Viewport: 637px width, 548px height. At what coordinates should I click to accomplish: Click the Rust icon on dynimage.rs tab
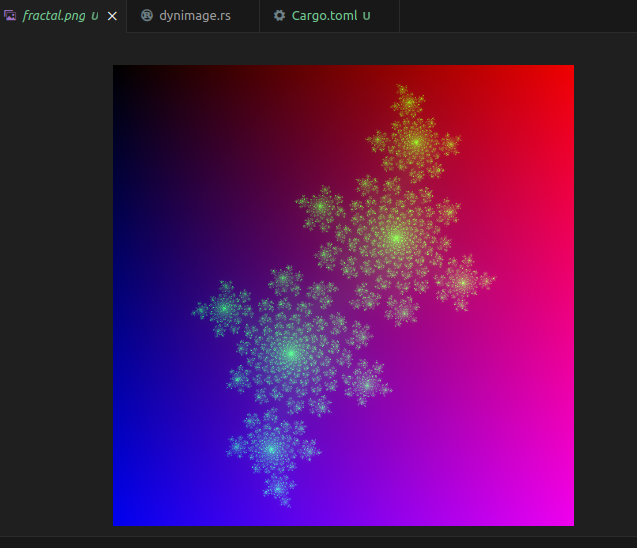point(147,15)
